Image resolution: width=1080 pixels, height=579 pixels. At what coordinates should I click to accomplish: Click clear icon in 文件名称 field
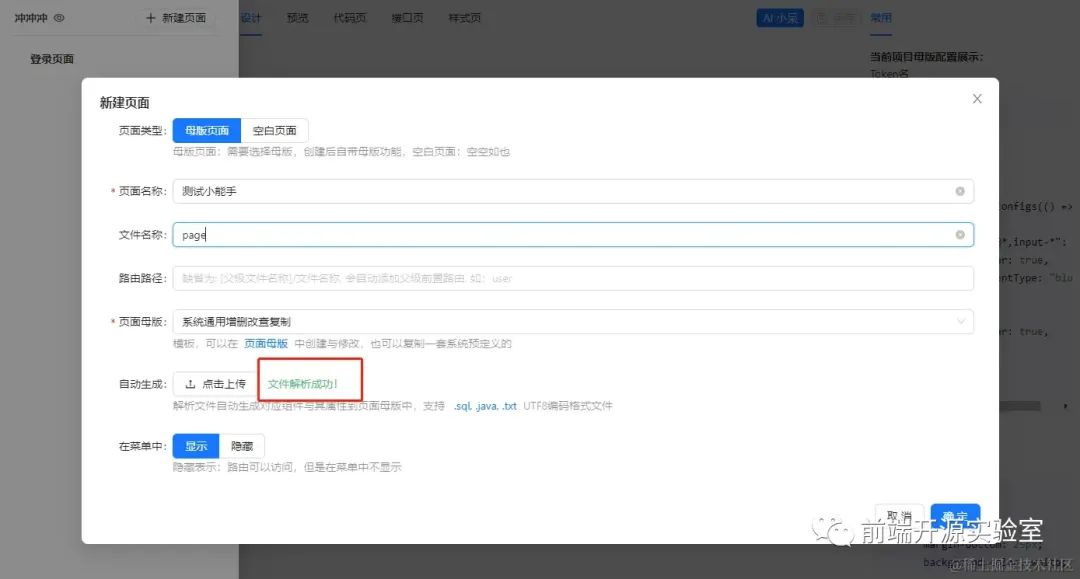(958, 234)
